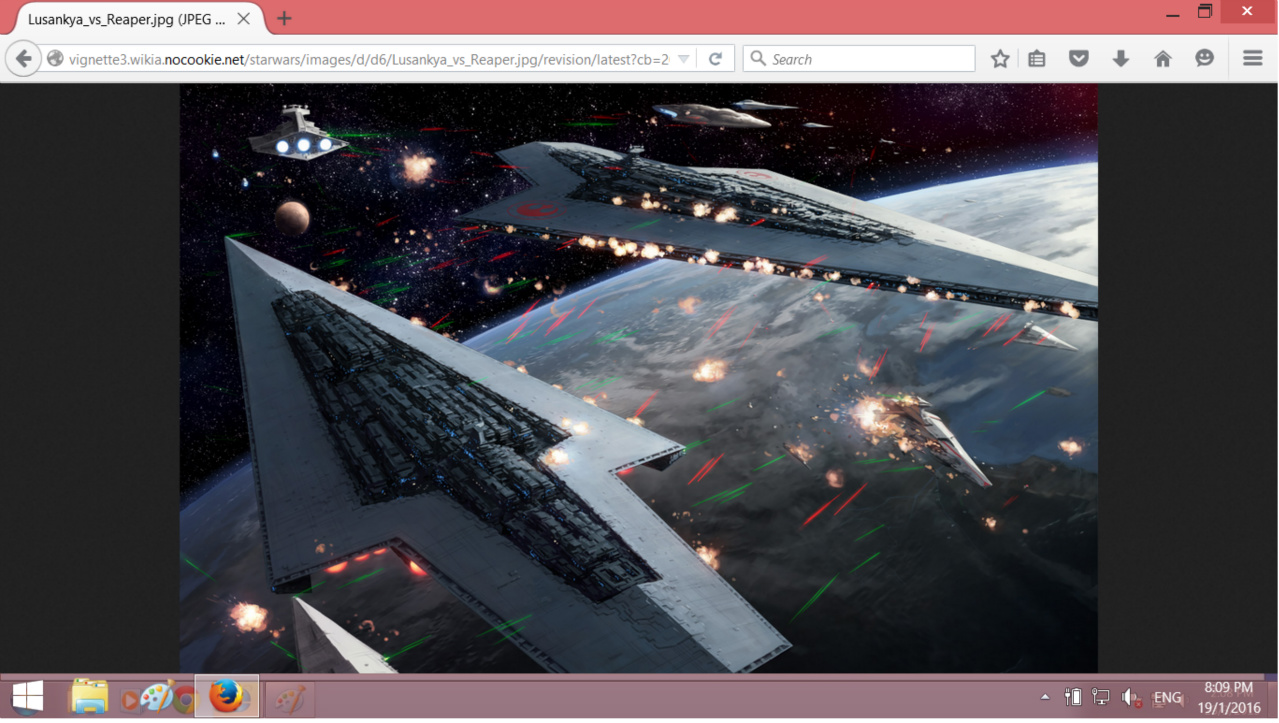Change ENG input language
This screenshot has height=723, width=1279.
[1167, 697]
